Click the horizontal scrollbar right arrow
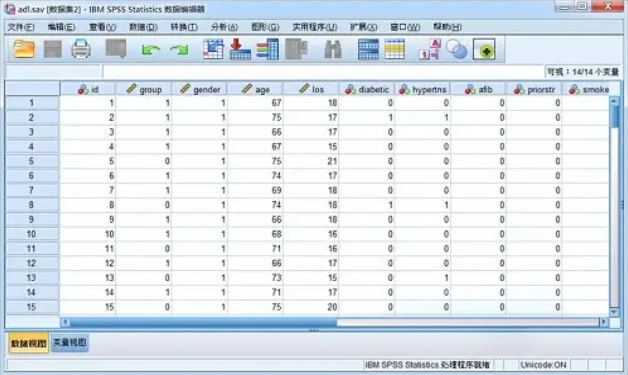This screenshot has height=375, width=628. click(604, 322)
